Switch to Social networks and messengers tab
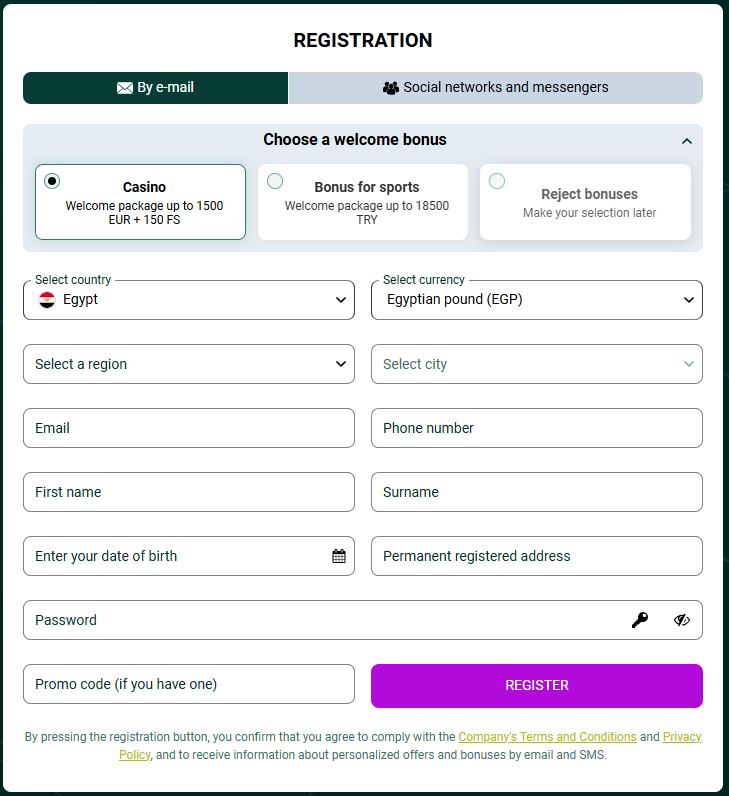The height and width of the screenshot is (796, 729). coord(496,88)
